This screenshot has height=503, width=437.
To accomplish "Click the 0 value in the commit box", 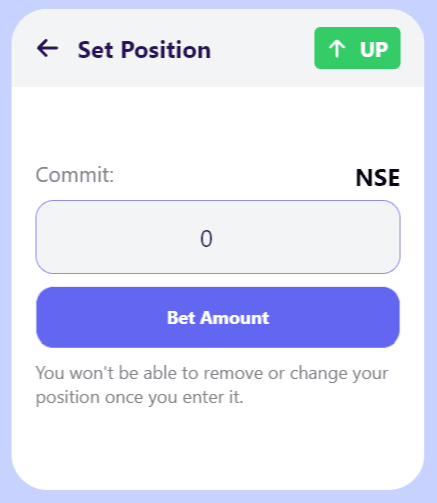I will pyautogui.click(x=206, y=239).
